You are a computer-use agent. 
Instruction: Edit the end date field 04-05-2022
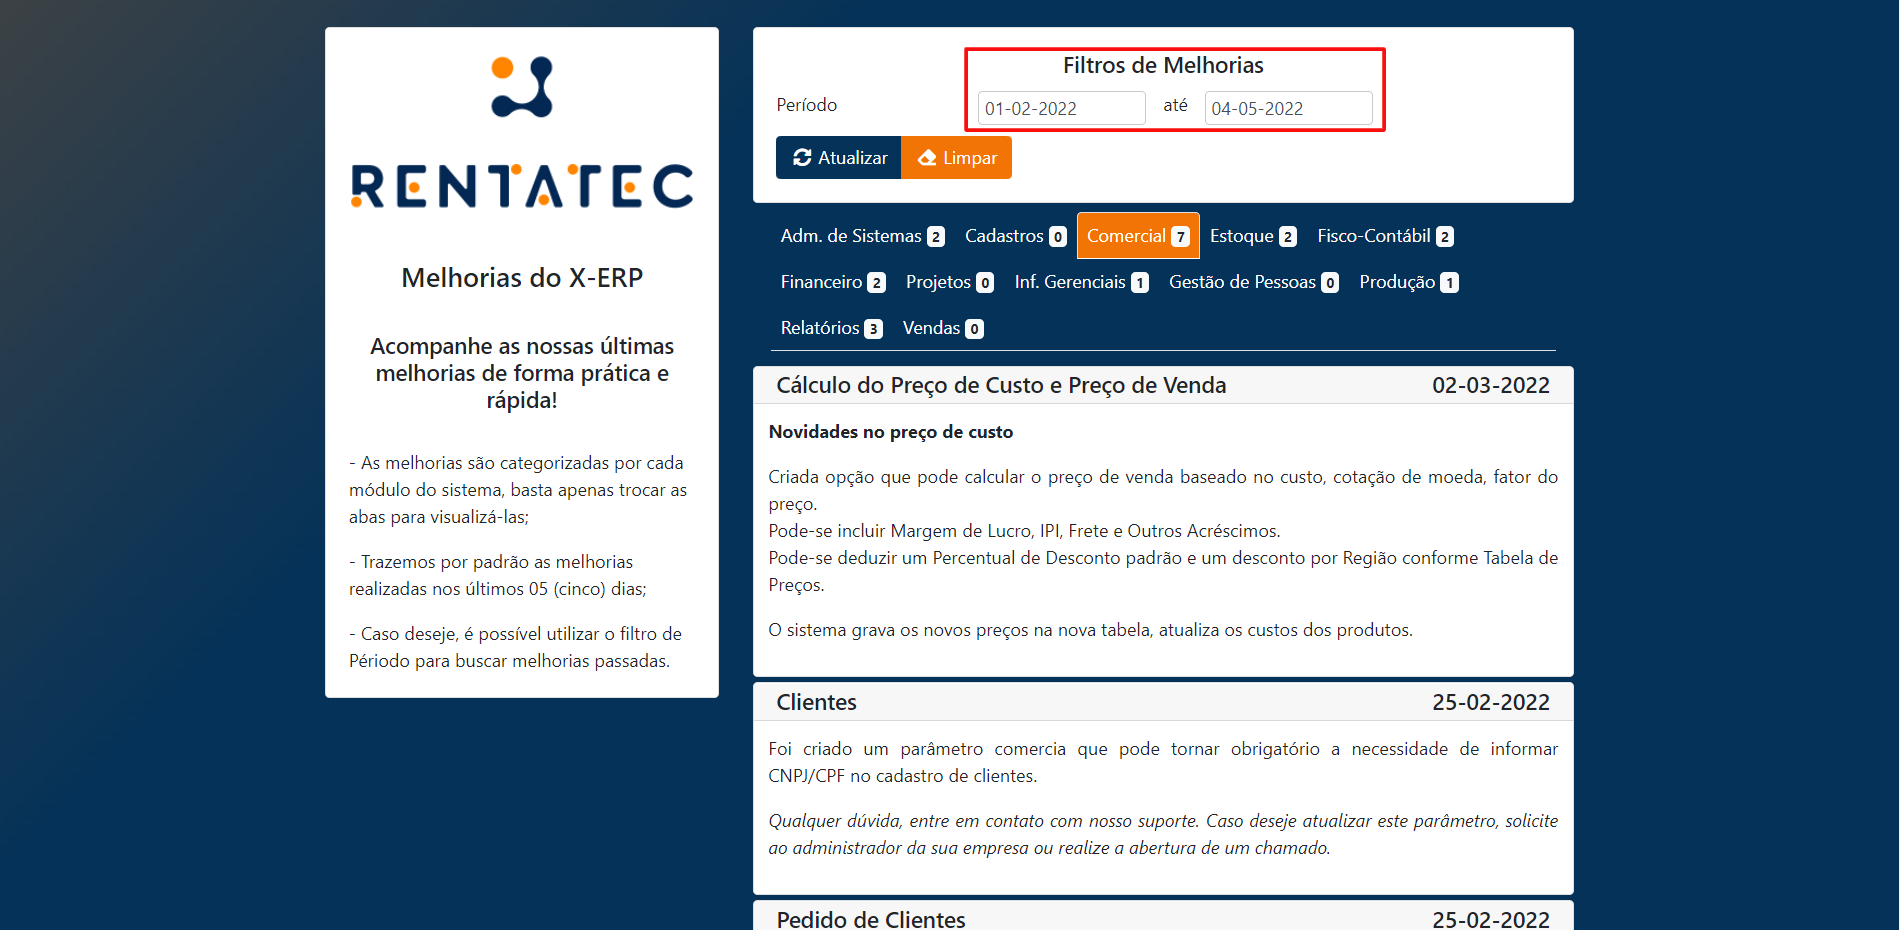(x=1288, y=108)
